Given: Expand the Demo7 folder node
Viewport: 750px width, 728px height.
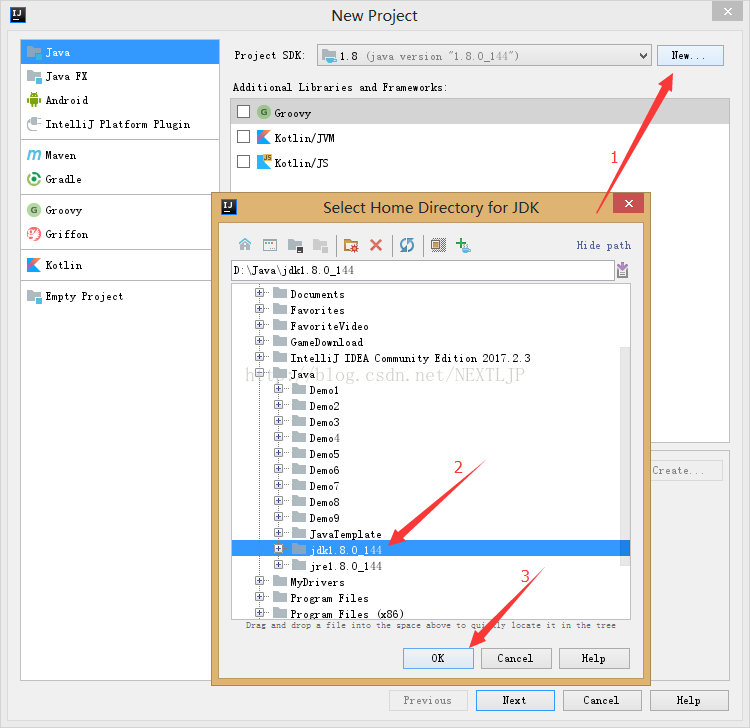Looking at the screenshot, I should (278, 485).
